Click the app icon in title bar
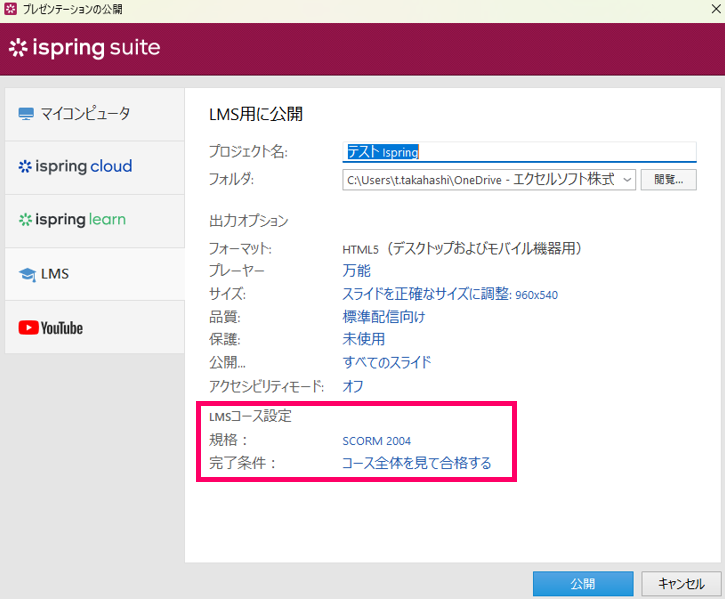The image size is (725, 599). pos(10,9)
